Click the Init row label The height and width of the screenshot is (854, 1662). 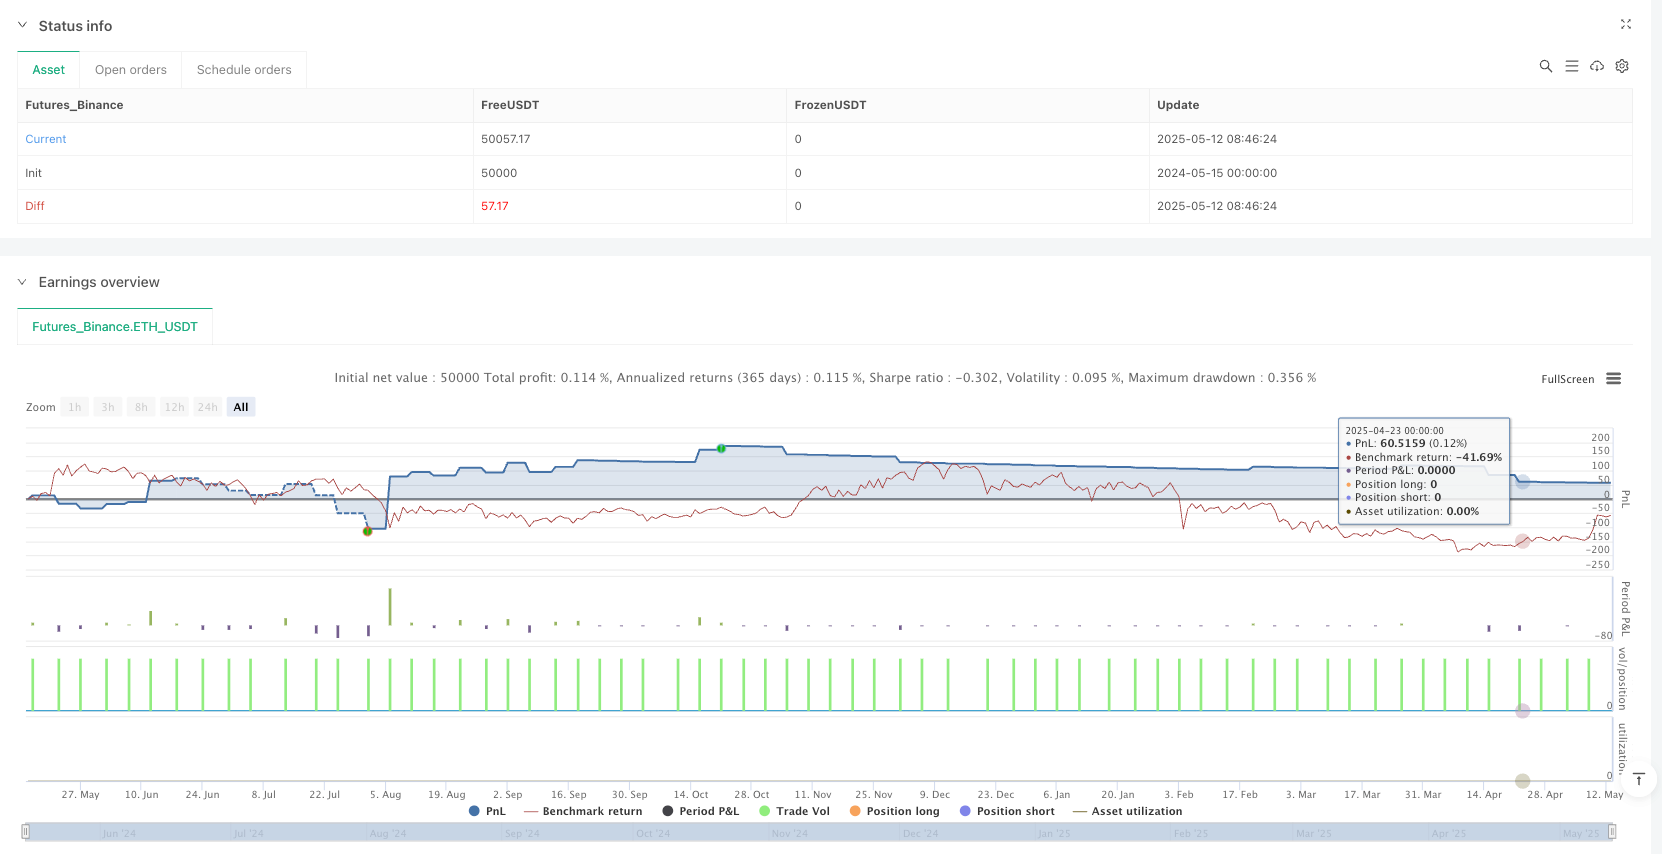[x=34, y=173]
